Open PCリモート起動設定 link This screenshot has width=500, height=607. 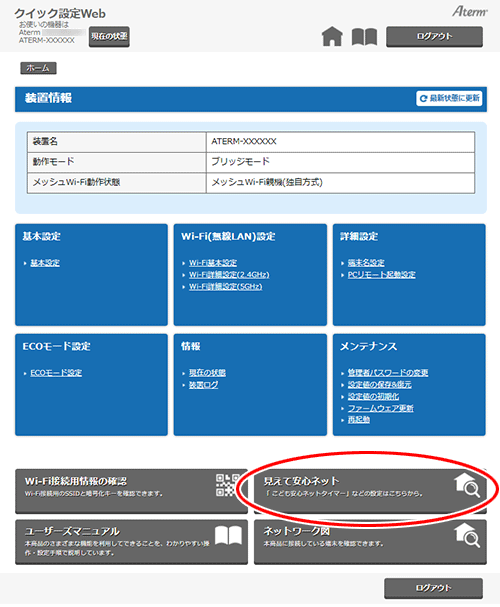tap(382, 274)
